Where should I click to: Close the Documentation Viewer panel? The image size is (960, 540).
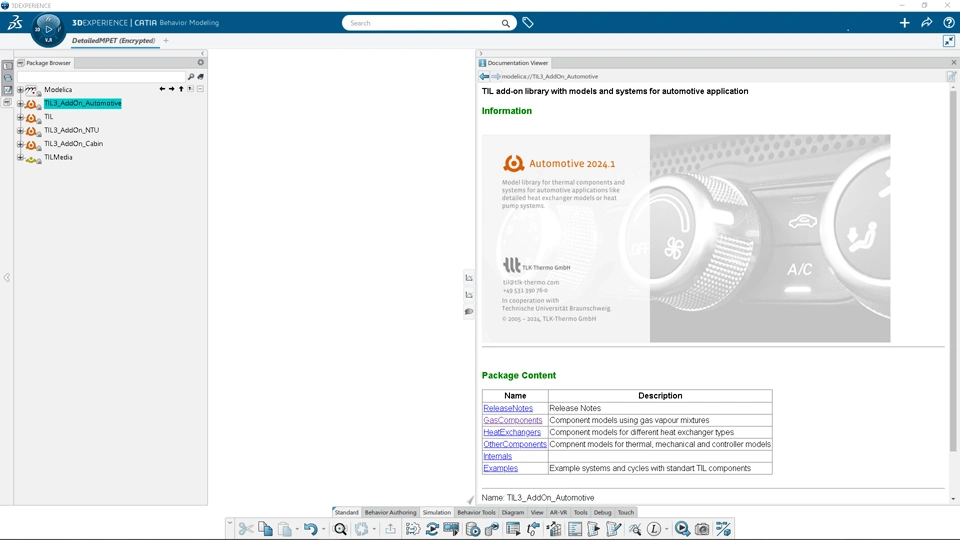click(953, 62)
